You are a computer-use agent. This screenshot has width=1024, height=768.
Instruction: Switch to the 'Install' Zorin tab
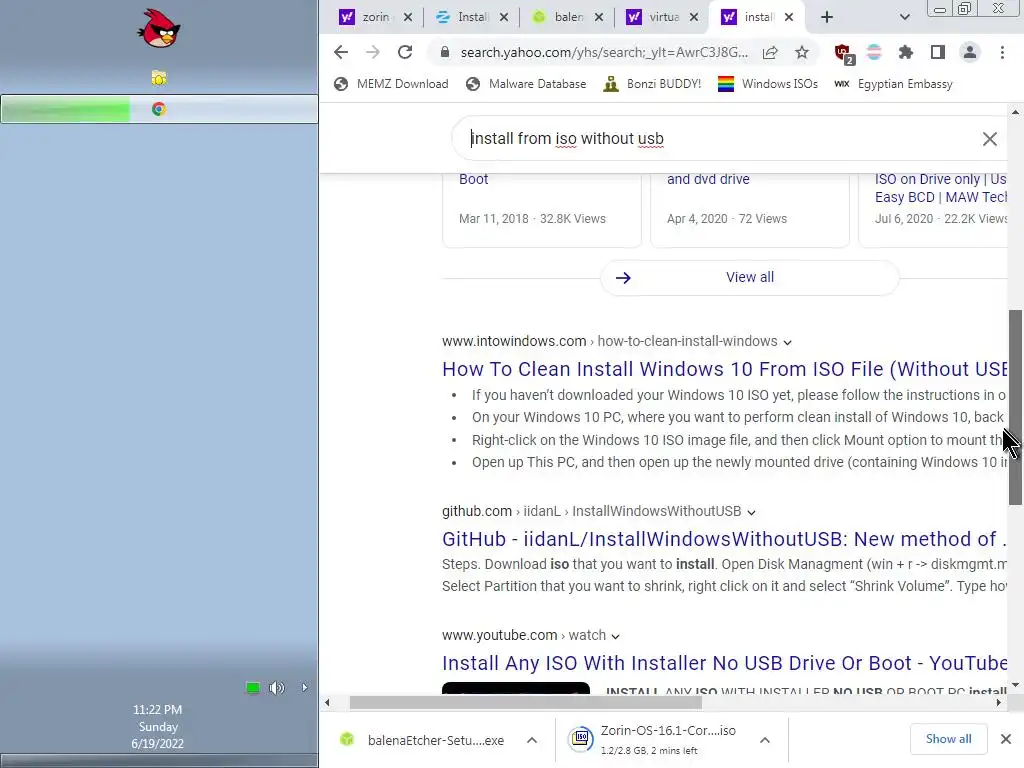coord(472,17)
